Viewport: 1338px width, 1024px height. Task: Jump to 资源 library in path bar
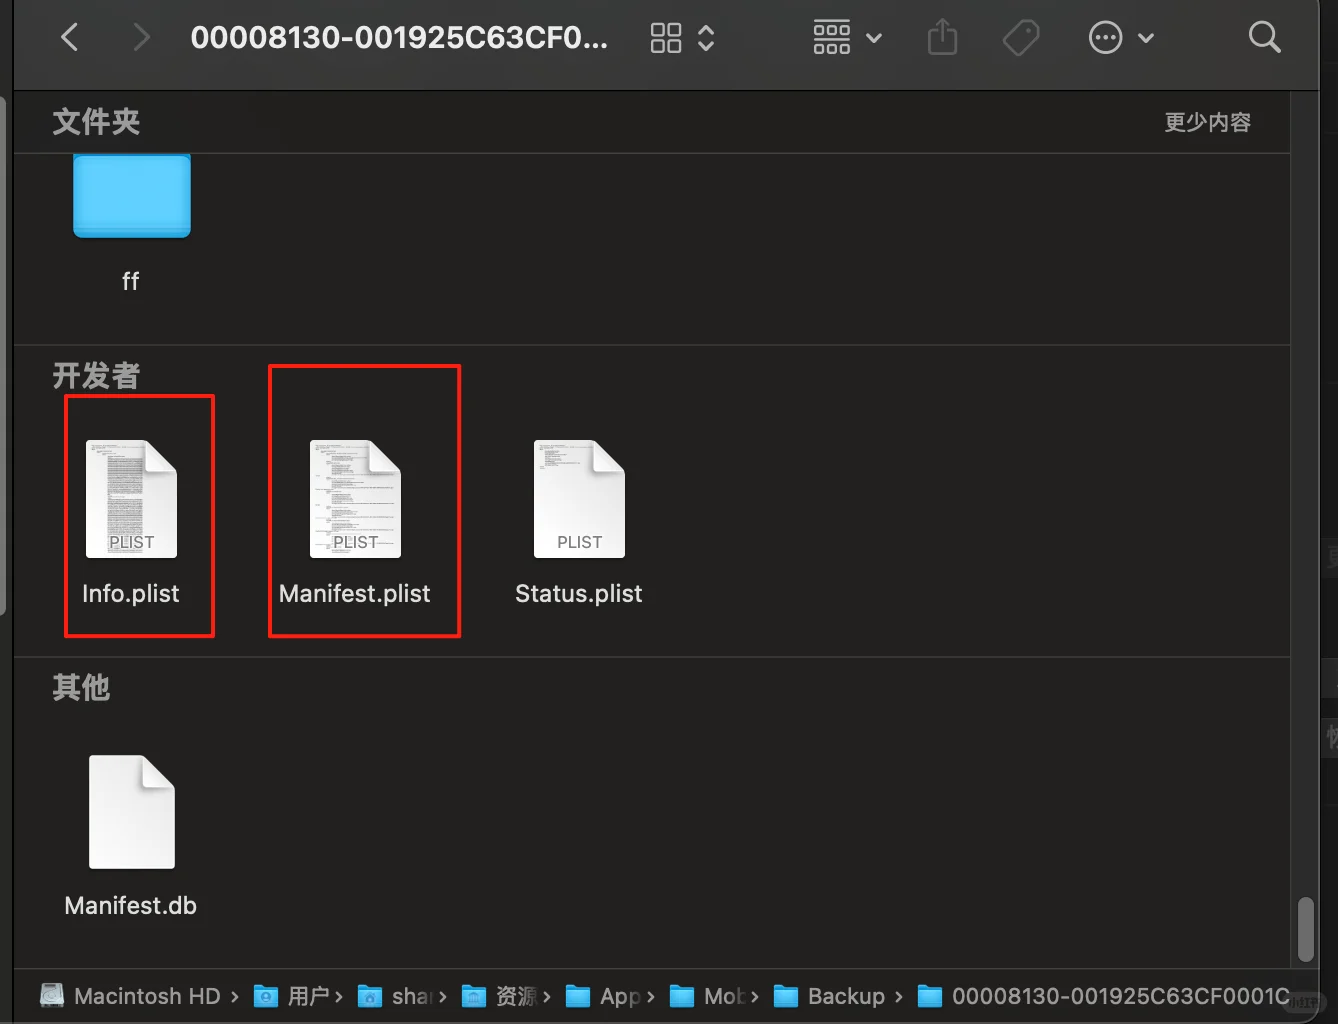point(499,996)
